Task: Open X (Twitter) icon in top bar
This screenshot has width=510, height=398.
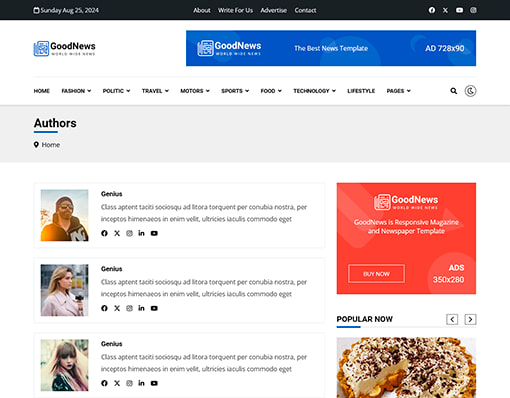Action: (445, 10)
